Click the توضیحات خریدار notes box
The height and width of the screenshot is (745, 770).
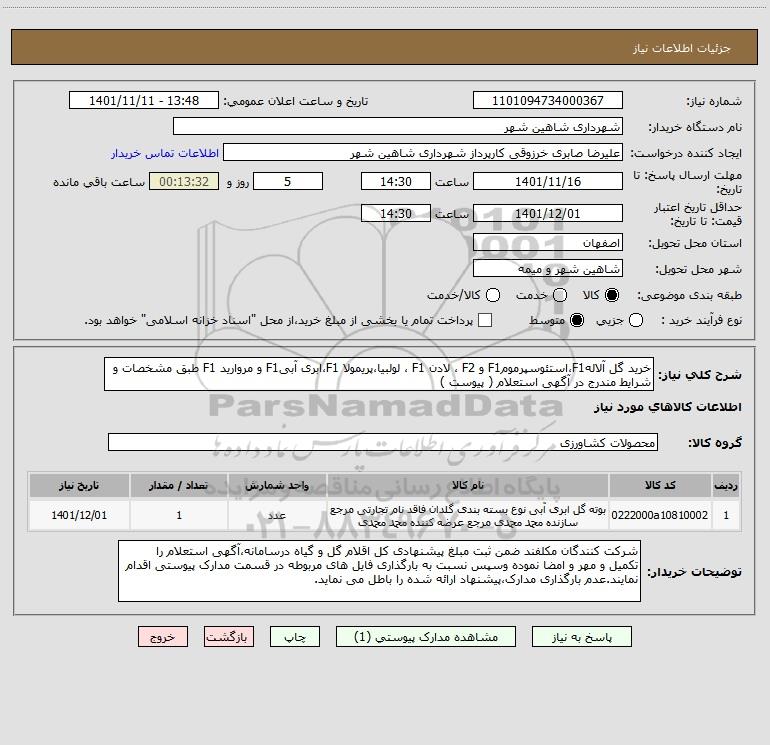tap(380, 571)
